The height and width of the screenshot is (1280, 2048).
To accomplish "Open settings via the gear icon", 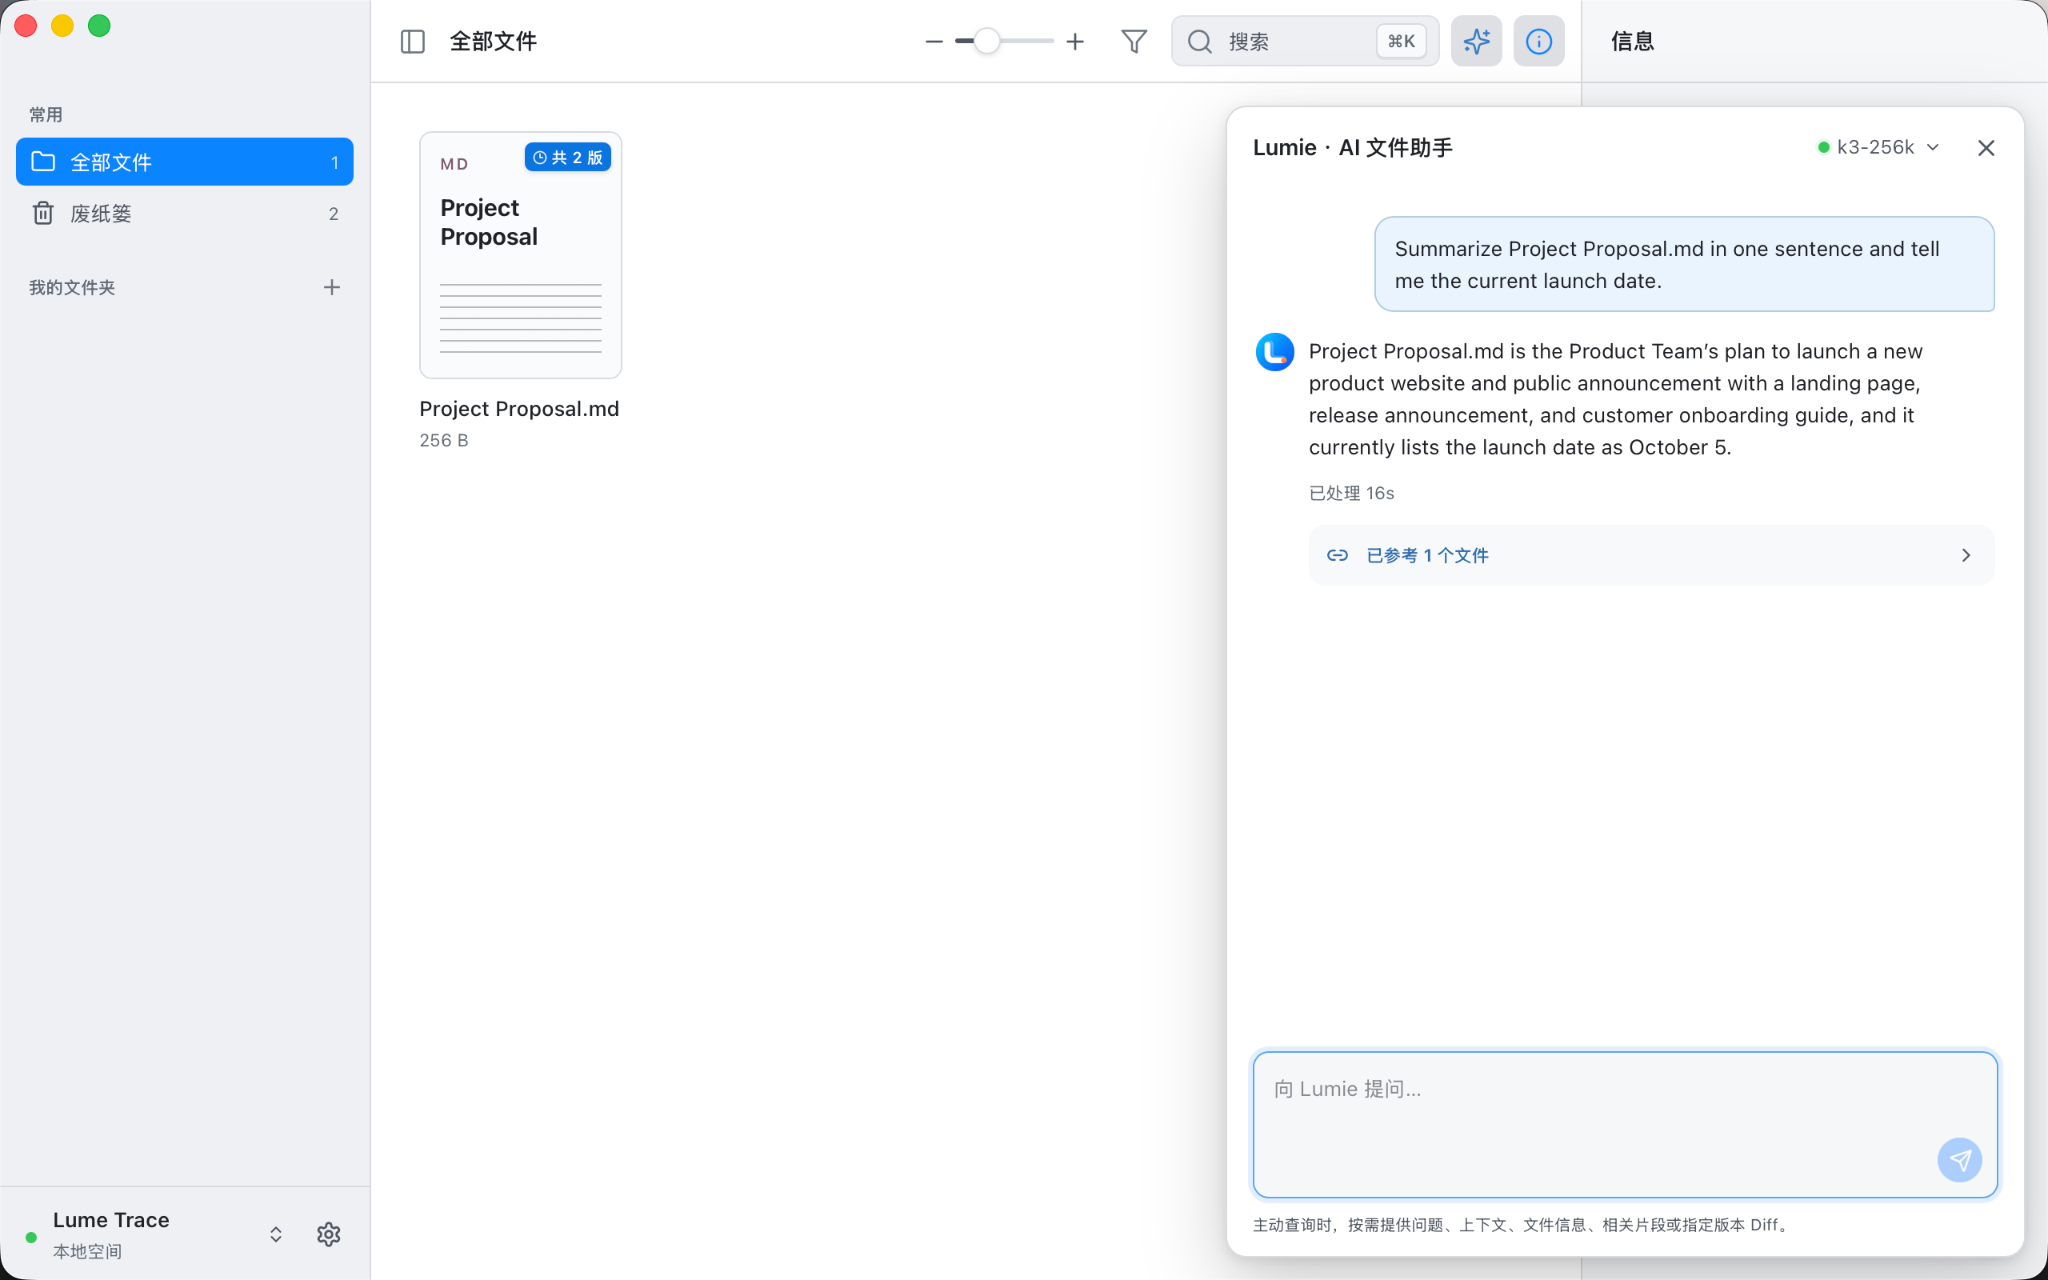I will click(329, 1234).
